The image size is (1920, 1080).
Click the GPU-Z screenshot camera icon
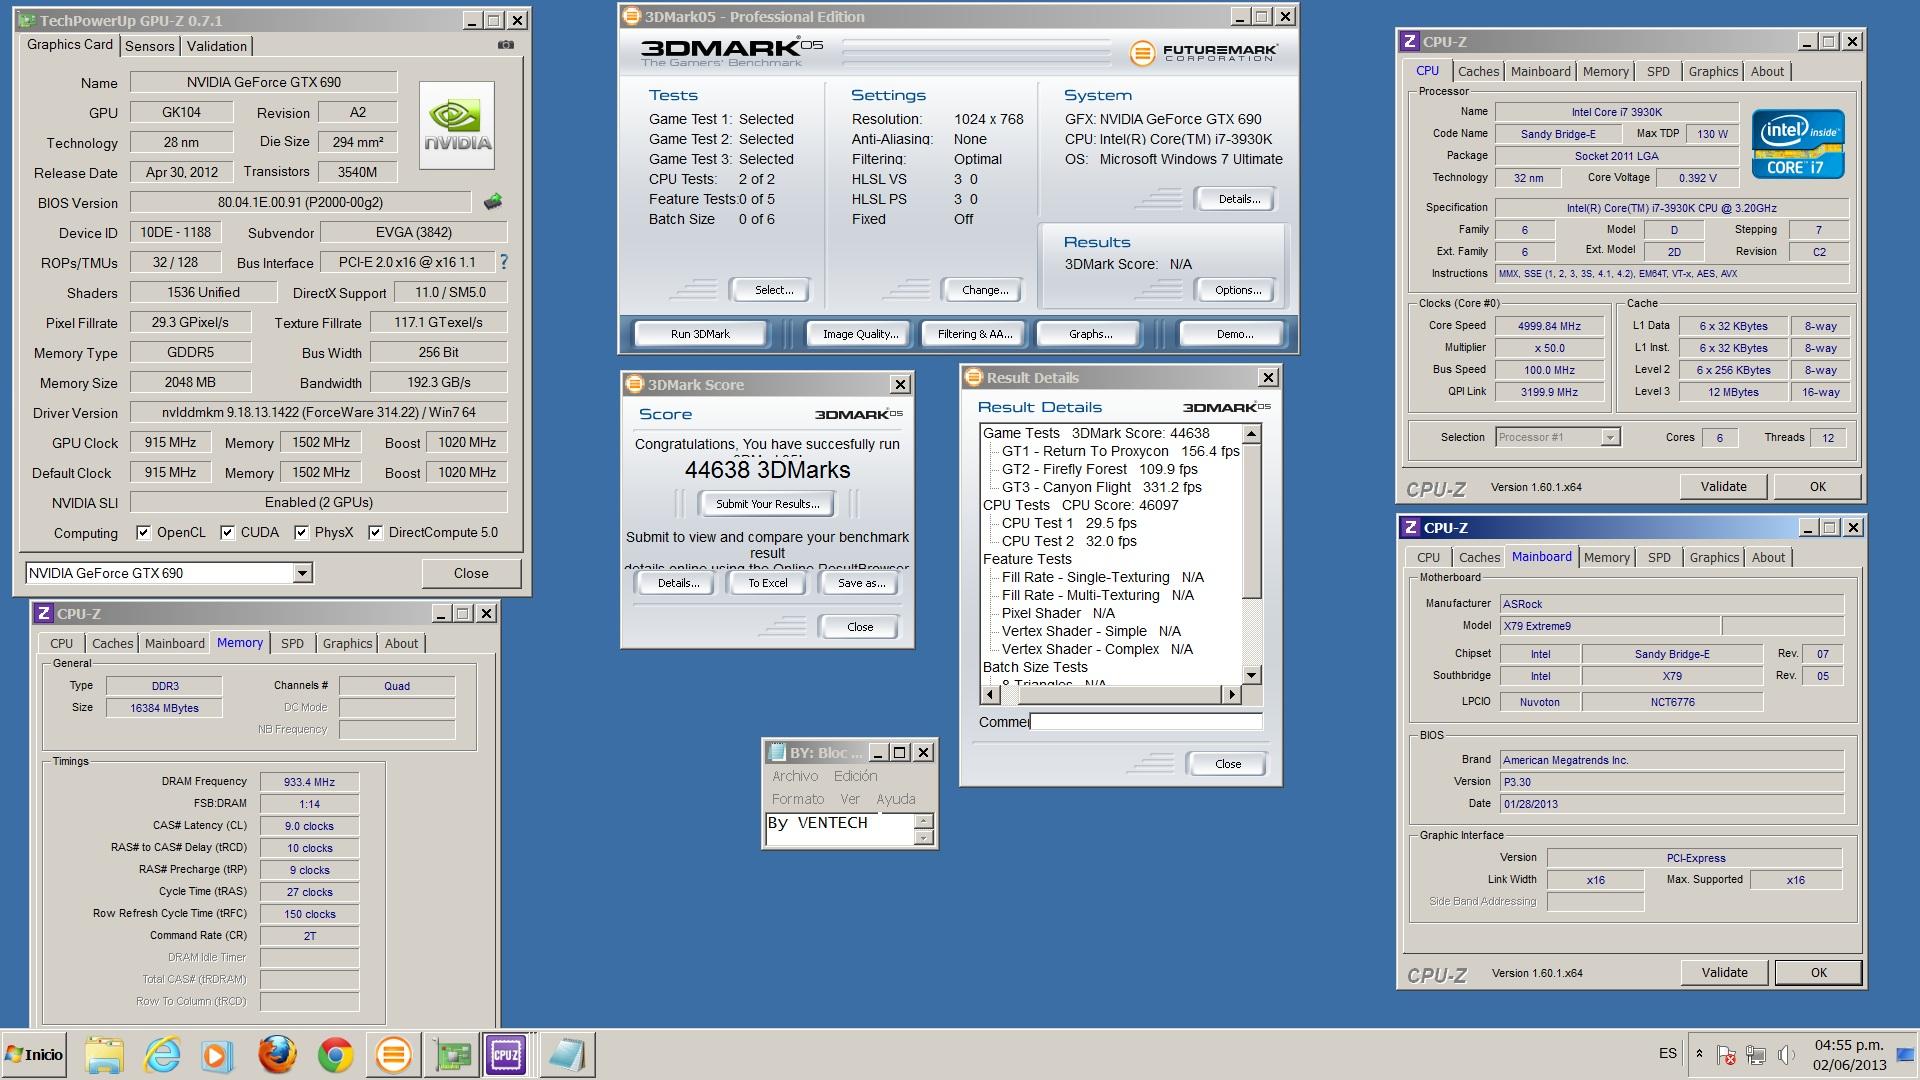click(506, 45)
